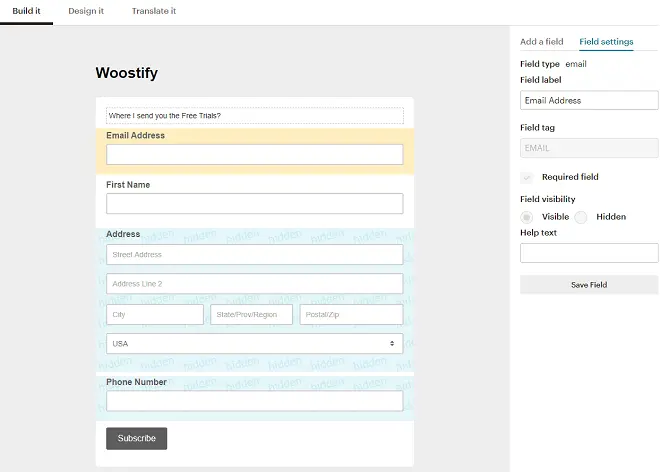
Task: Click the Street Address input
Action: [x=255, y=254]
